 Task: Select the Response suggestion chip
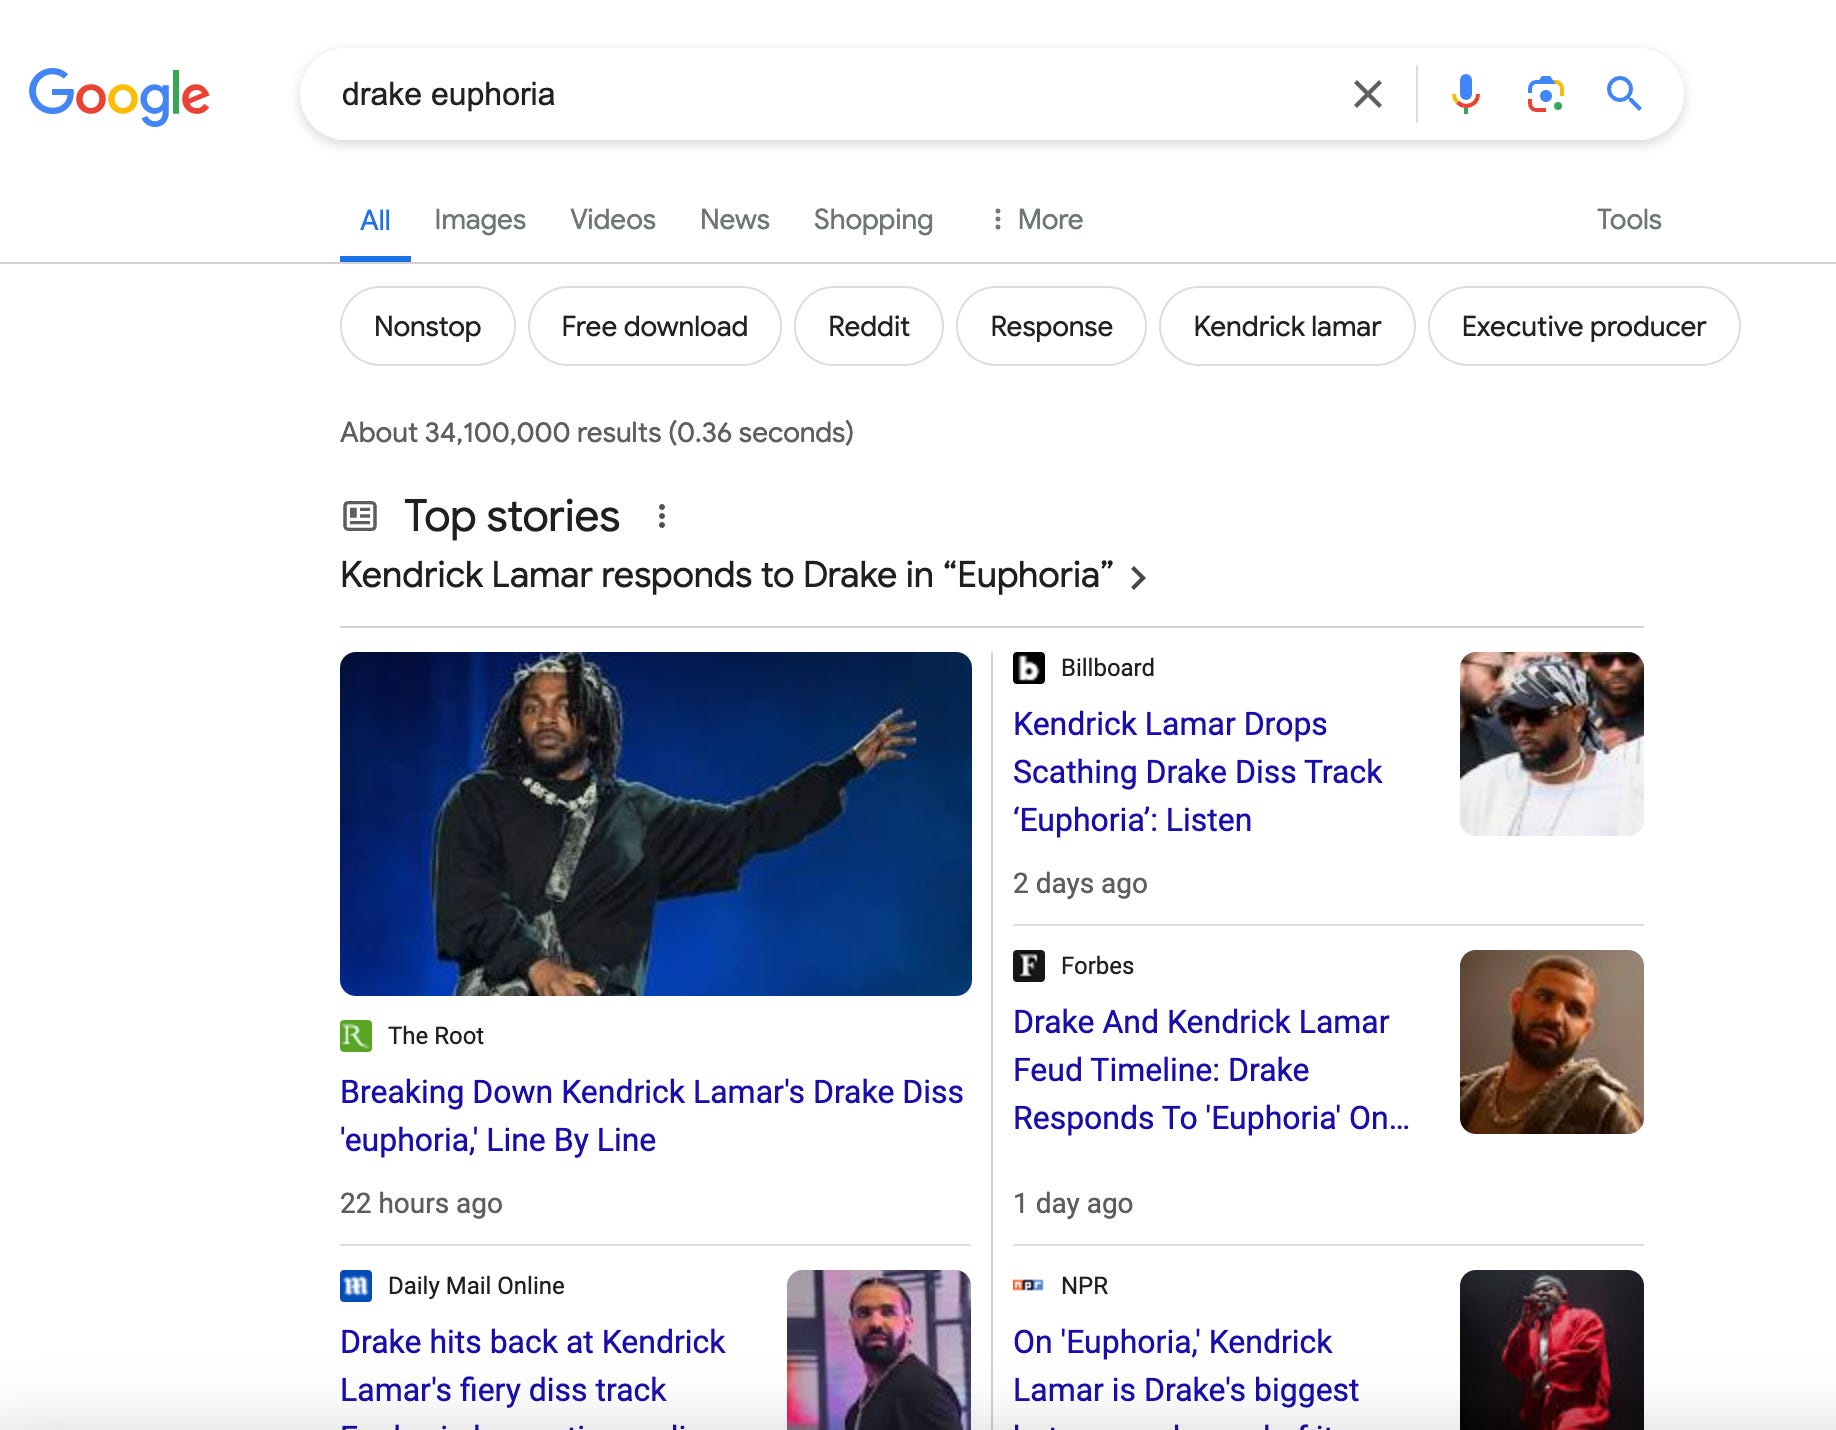pos(1051,326)
